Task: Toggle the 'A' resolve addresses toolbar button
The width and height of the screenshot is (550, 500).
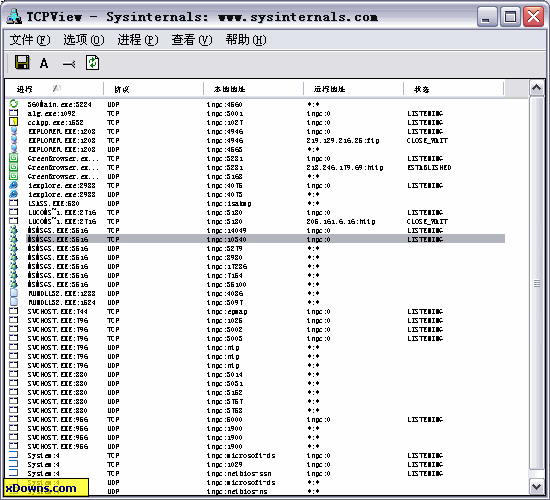Action: click(44, 64)
